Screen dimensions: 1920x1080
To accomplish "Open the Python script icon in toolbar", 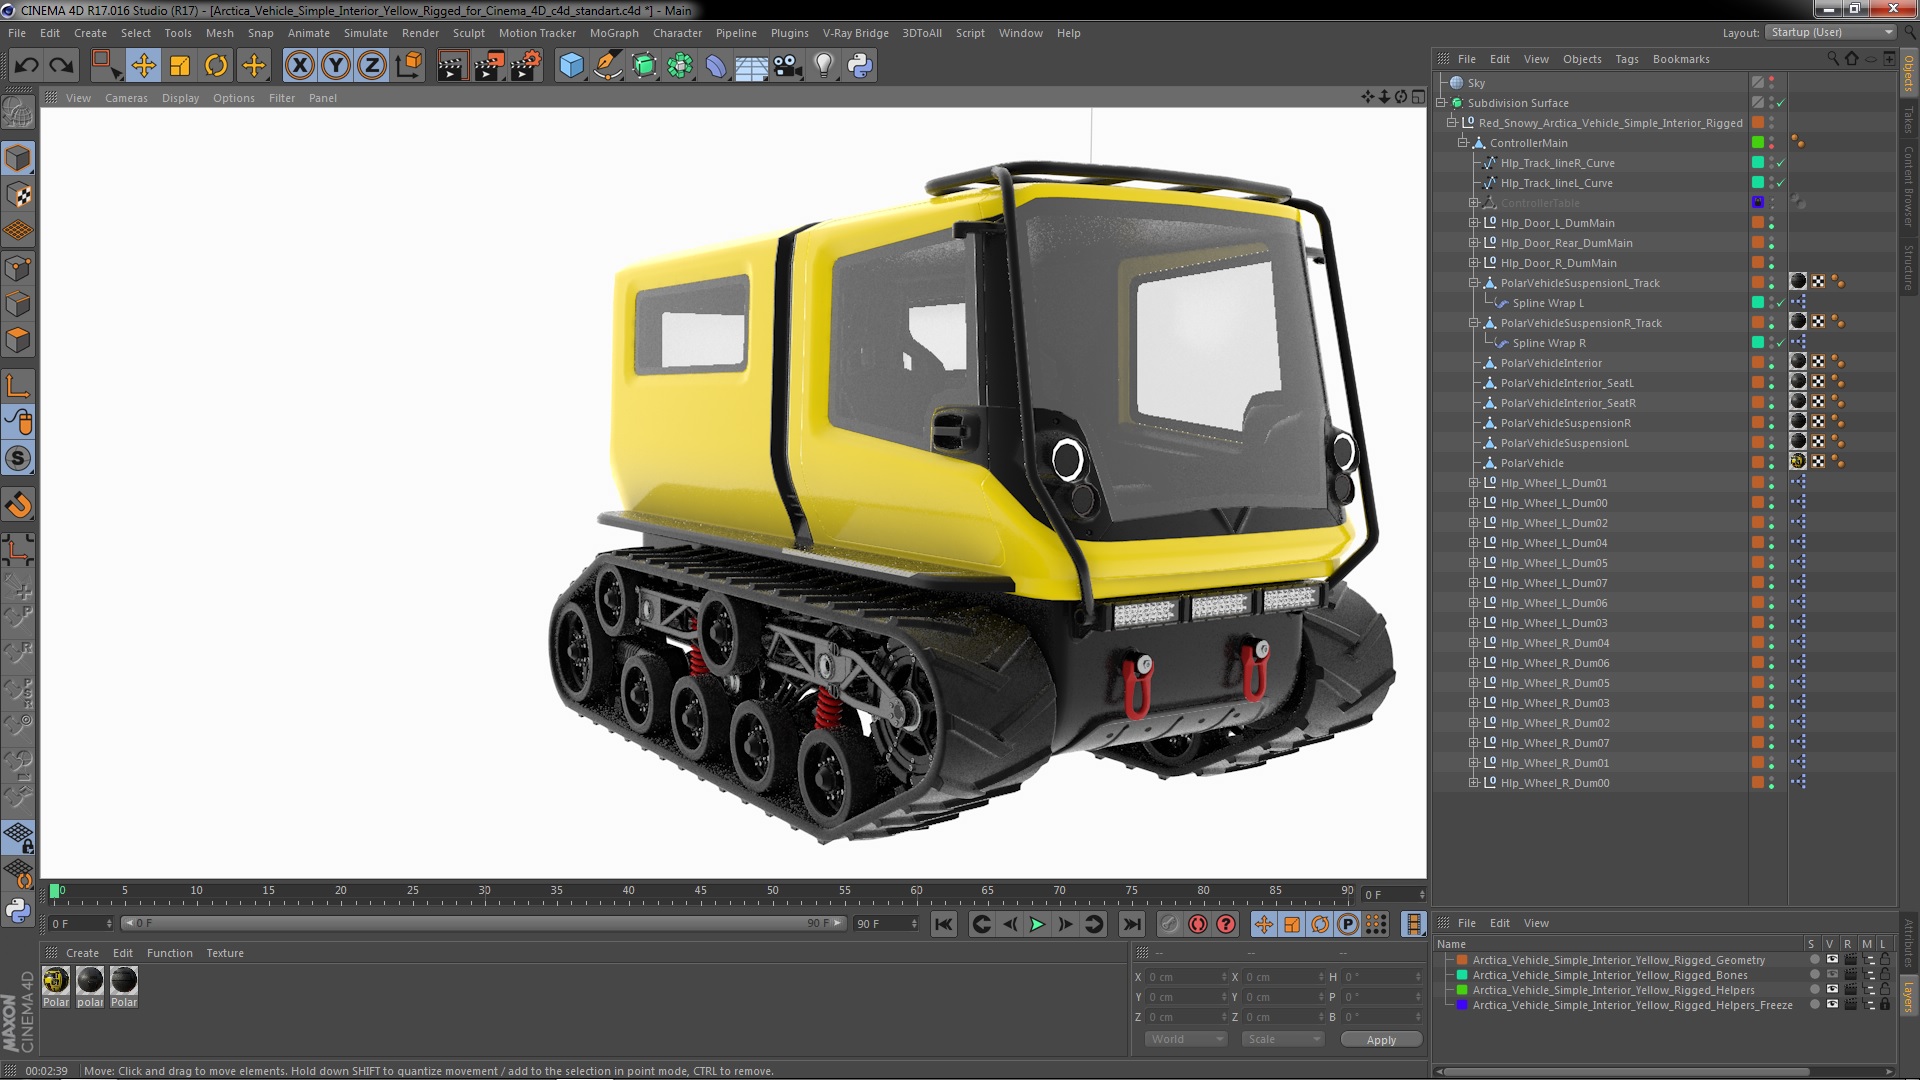I will tap(860, 66).
